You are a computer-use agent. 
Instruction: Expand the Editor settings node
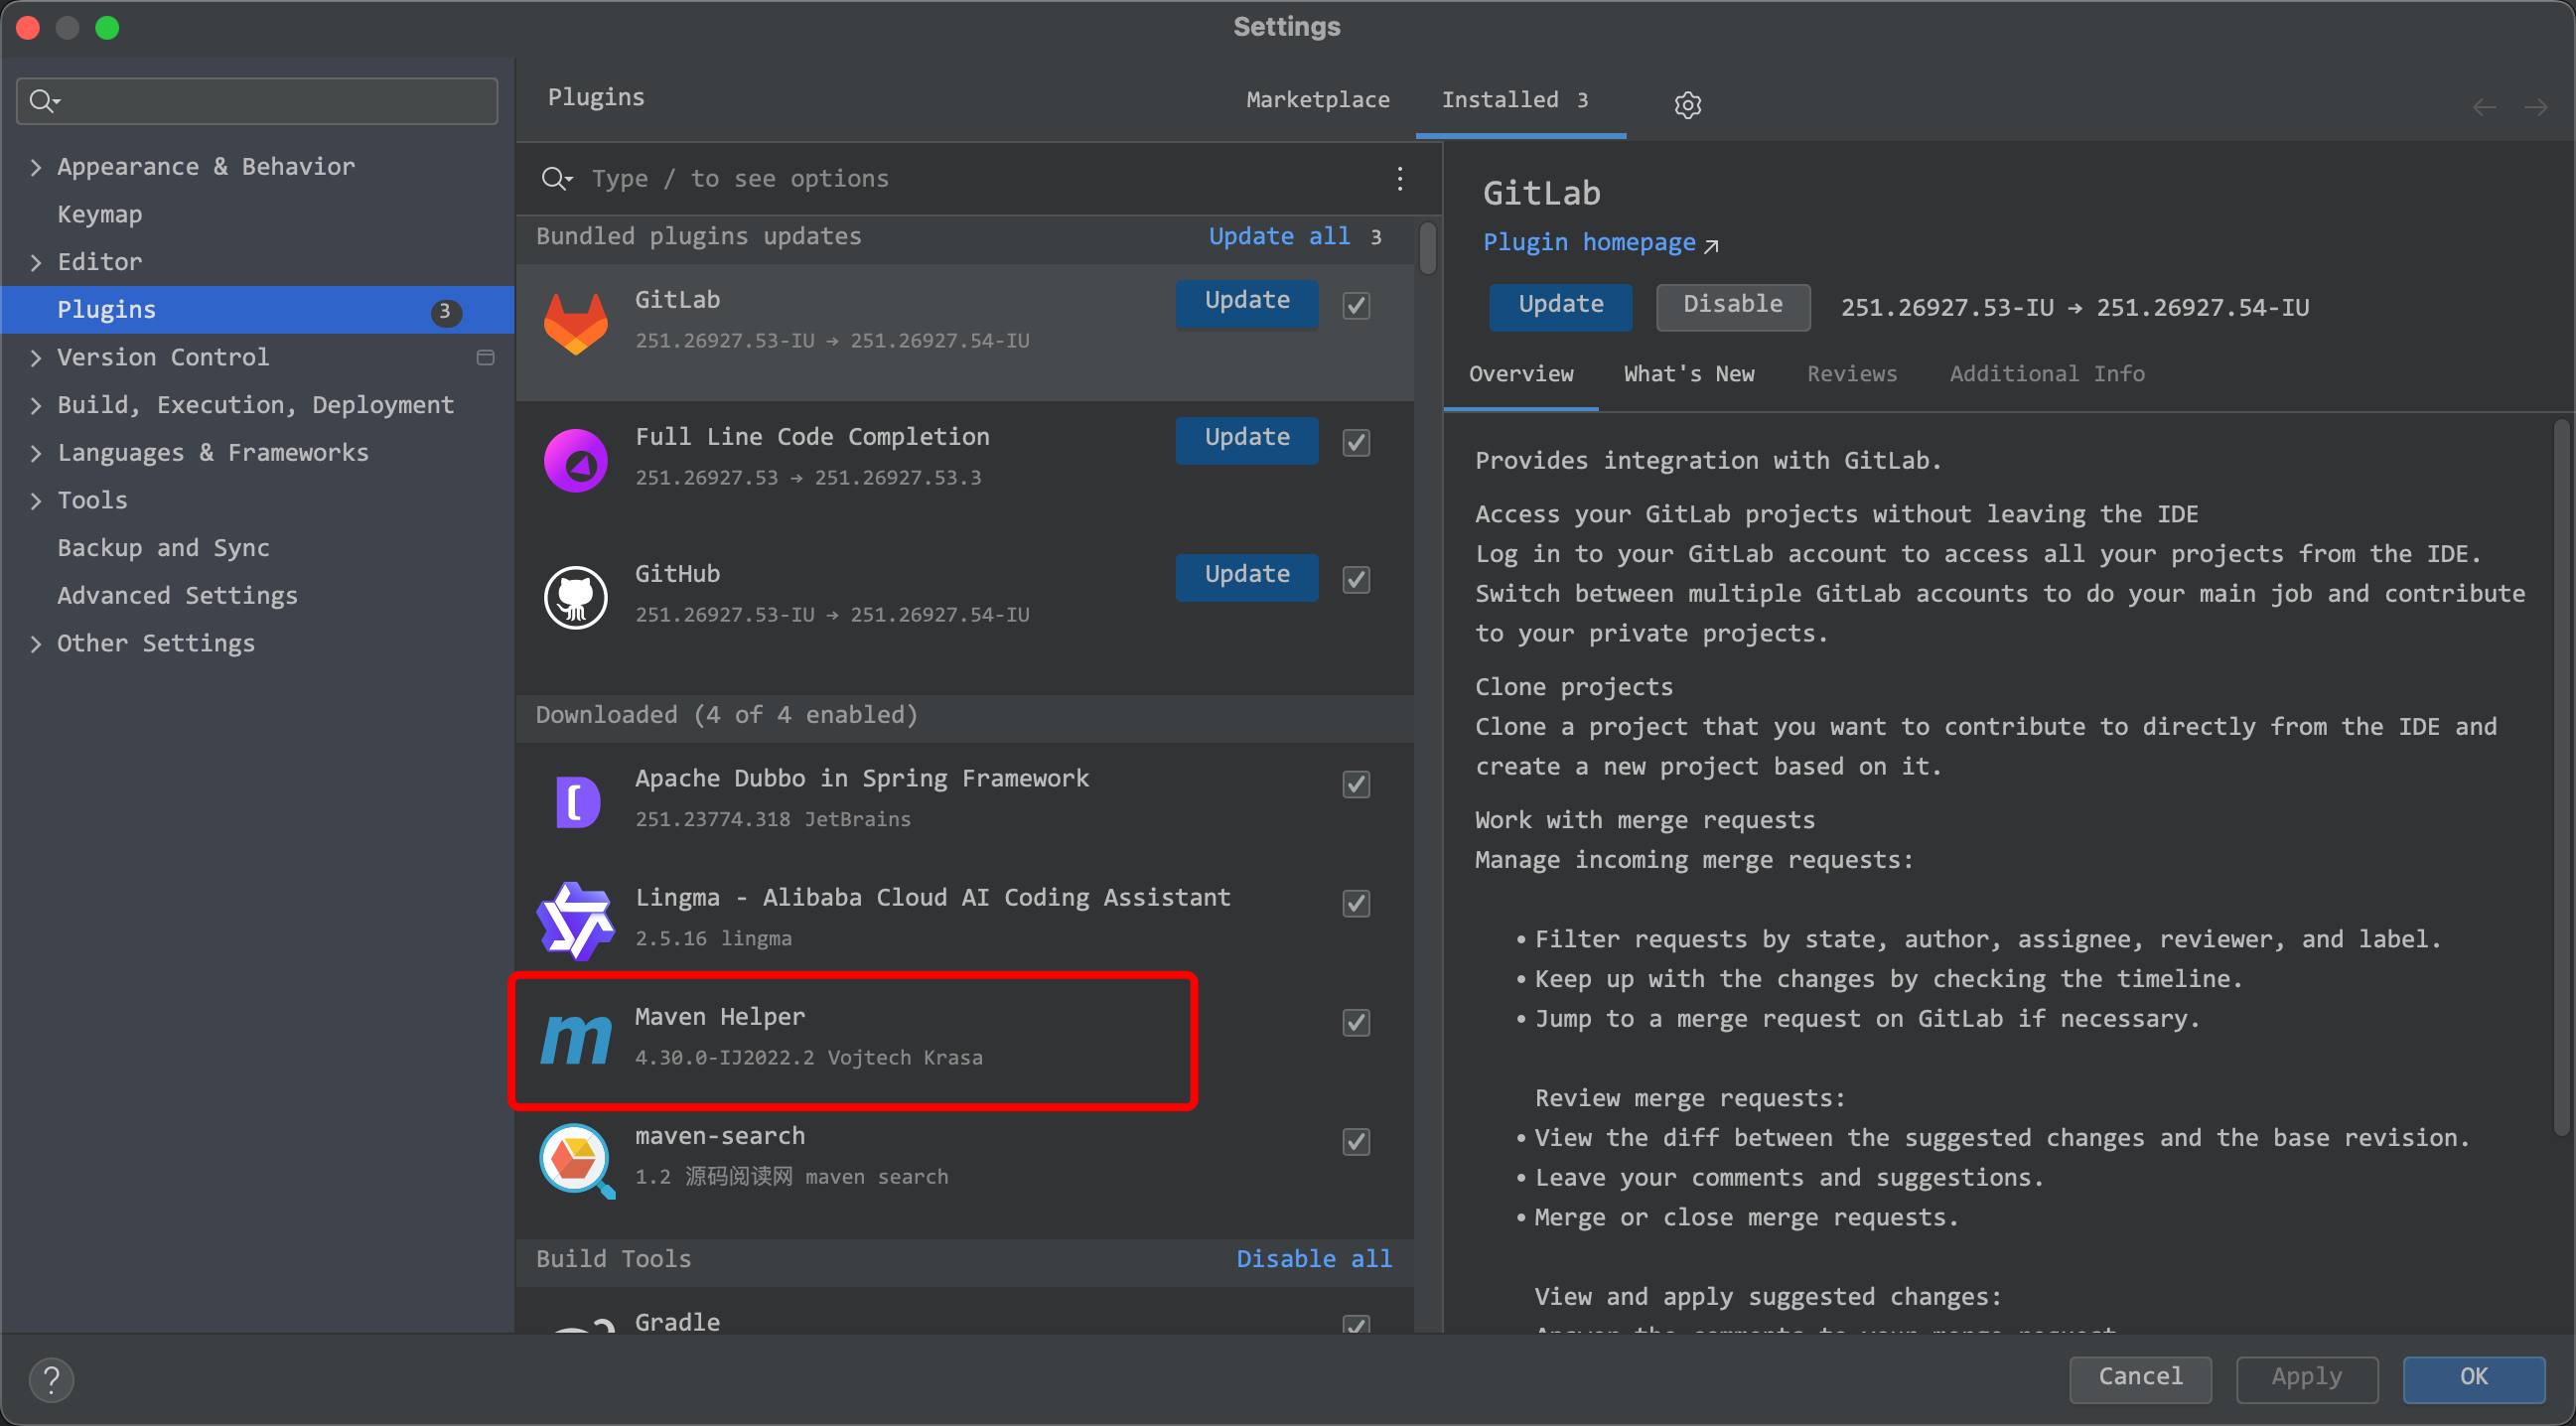click(36, 262)
